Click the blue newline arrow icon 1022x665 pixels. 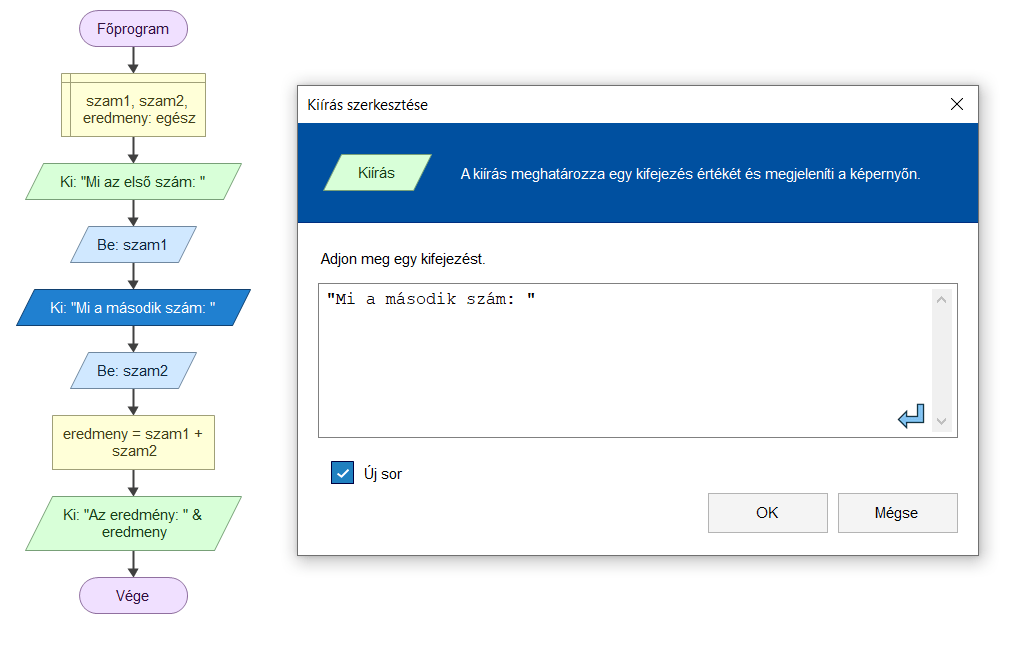[911, 416]
